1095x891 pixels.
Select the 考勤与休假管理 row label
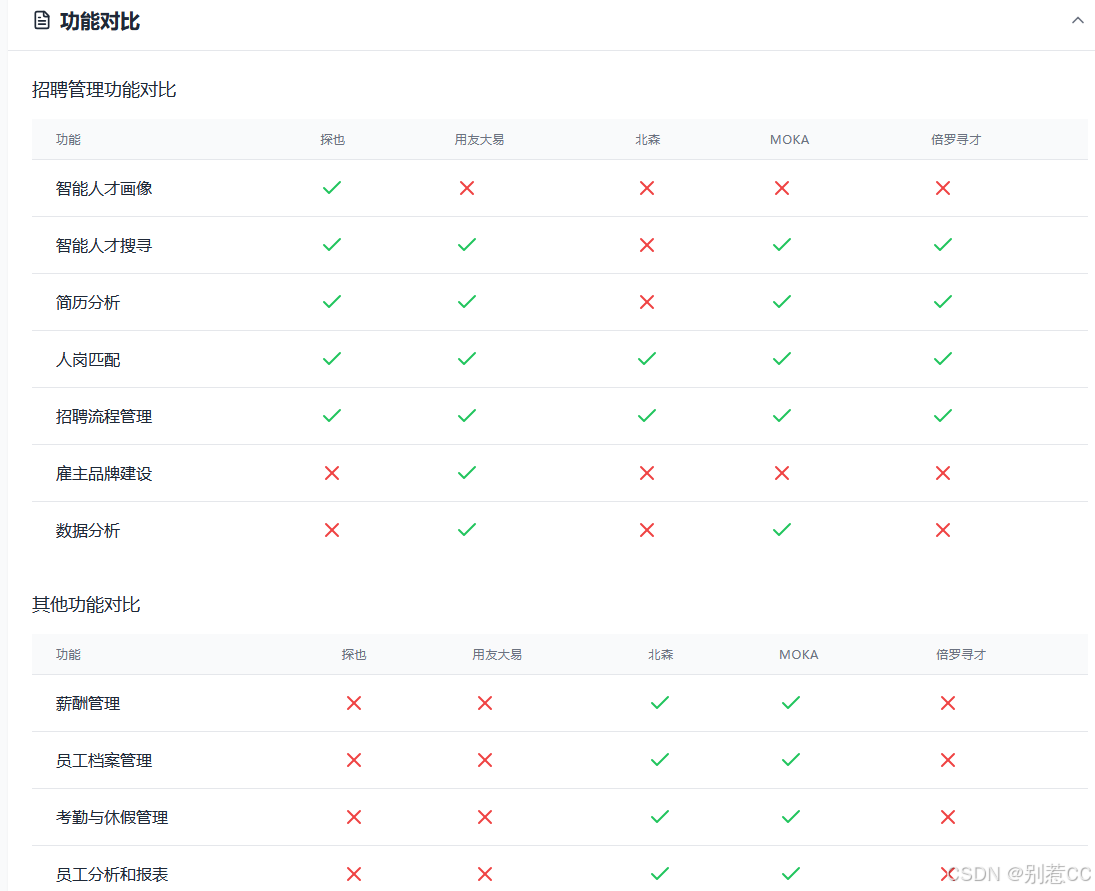click(x=112, y=817)
